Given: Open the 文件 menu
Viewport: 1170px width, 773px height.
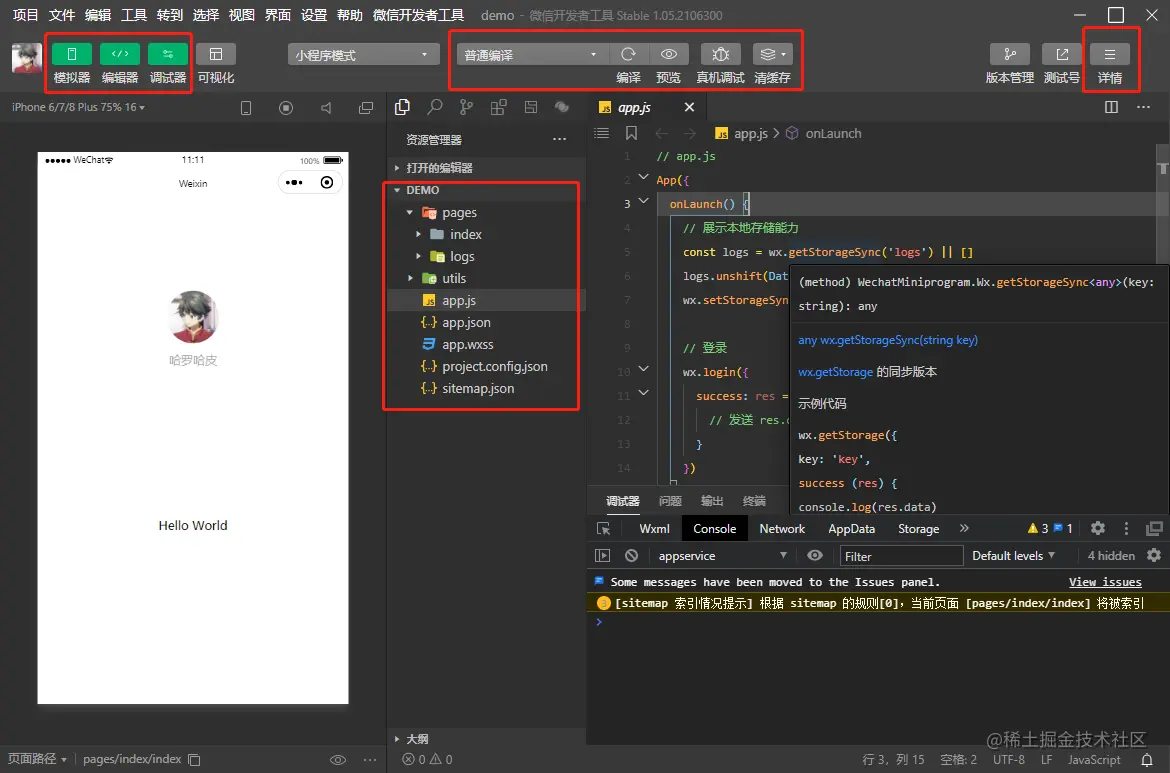Looking at the screenshot, I should click(62, 15).
